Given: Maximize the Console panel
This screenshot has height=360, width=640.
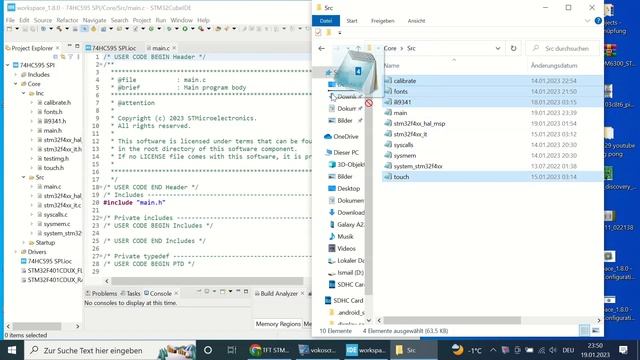Looking at the screenshot, I should click(x=246, y=291).
